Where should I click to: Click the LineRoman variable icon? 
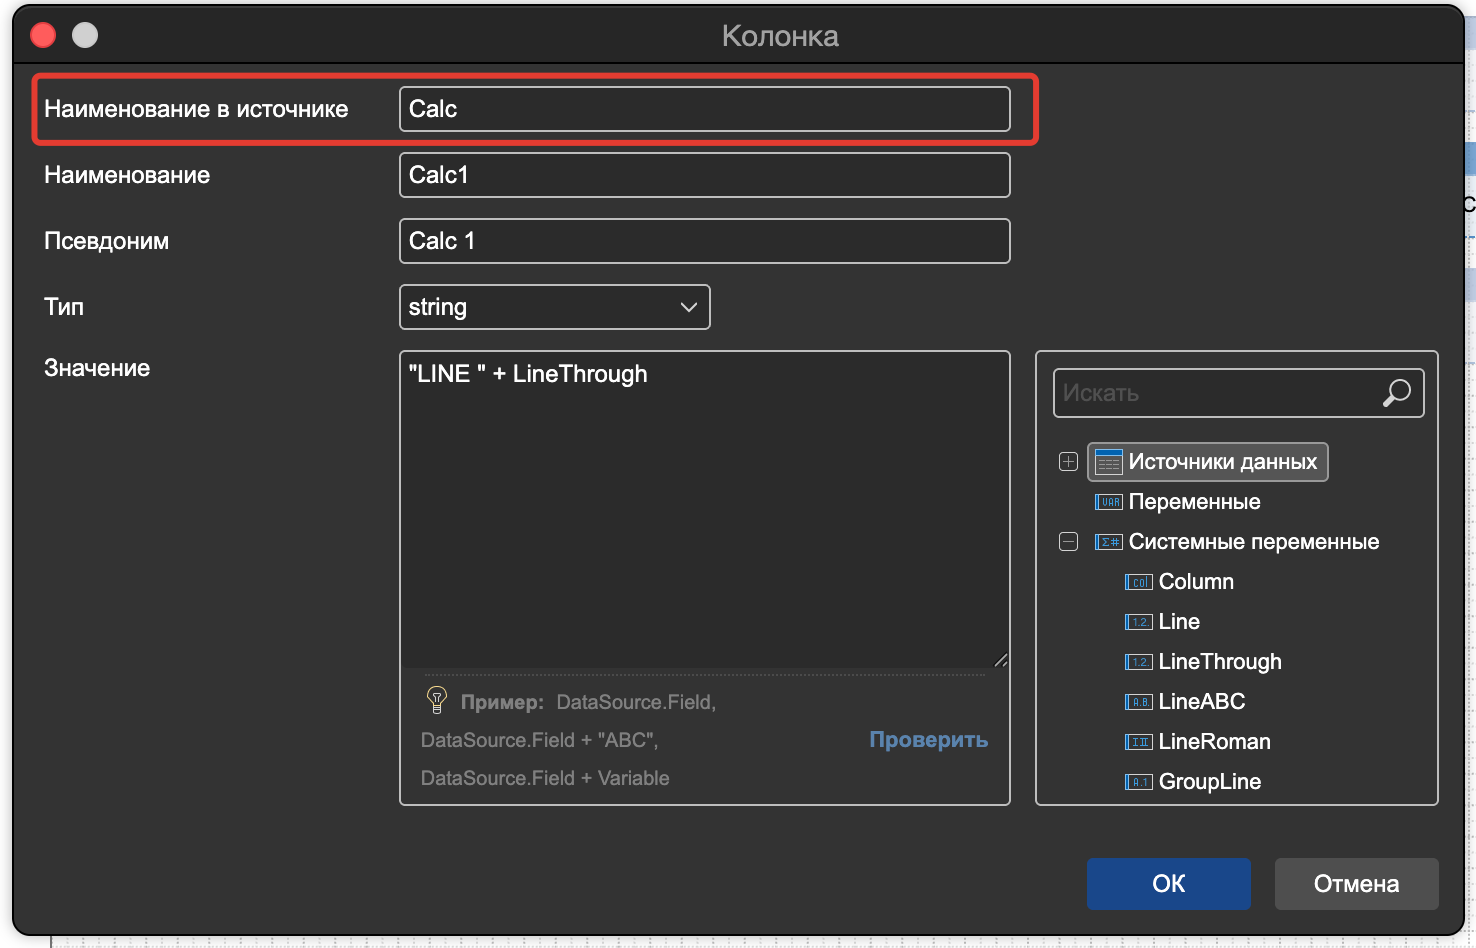click(1139, 742)
